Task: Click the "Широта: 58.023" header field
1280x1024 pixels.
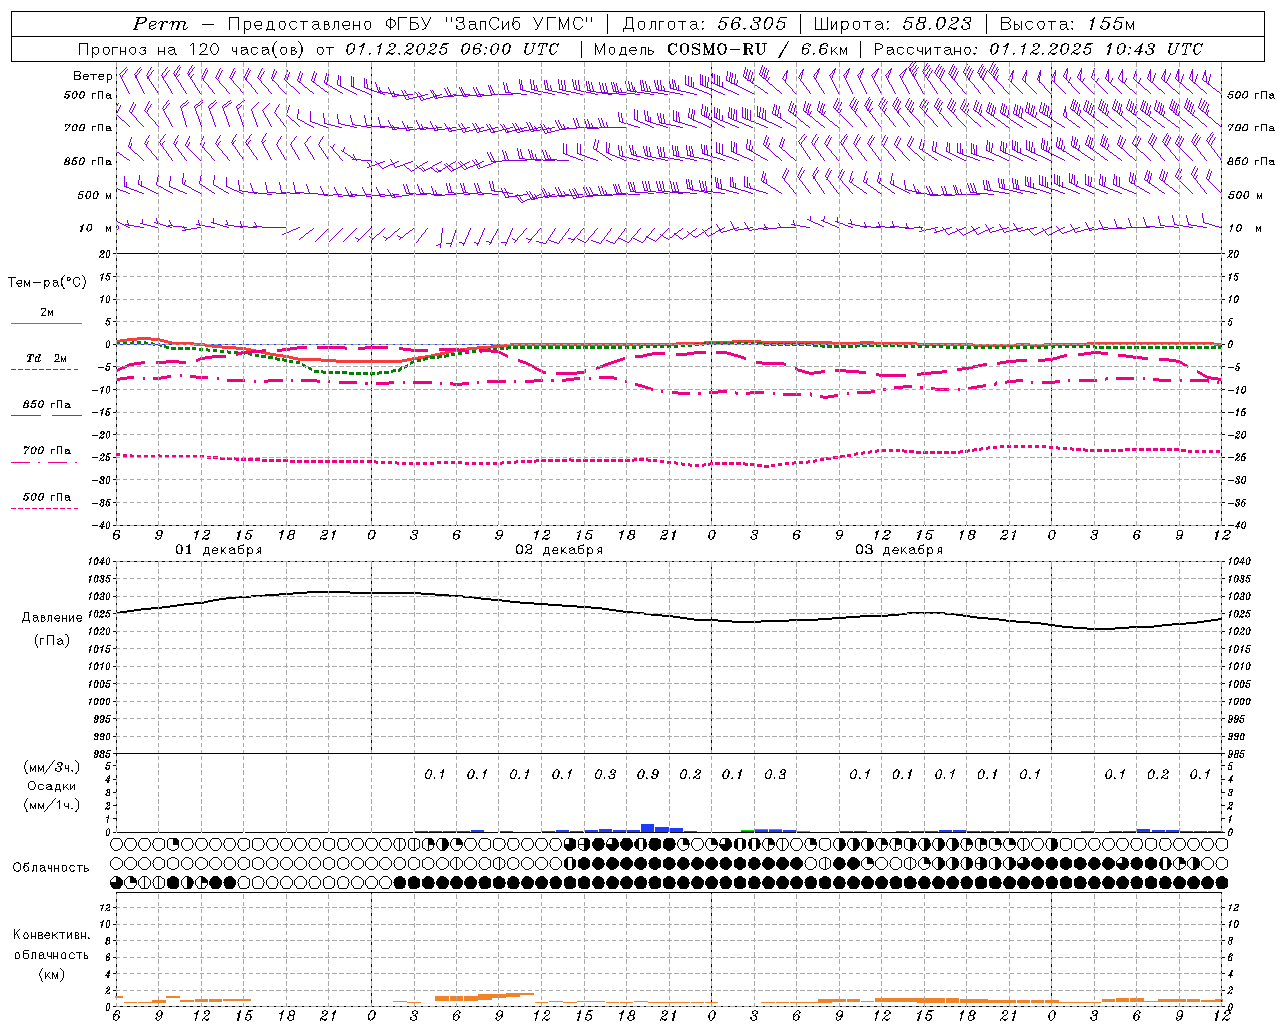Action: click(x=892, y=24)
